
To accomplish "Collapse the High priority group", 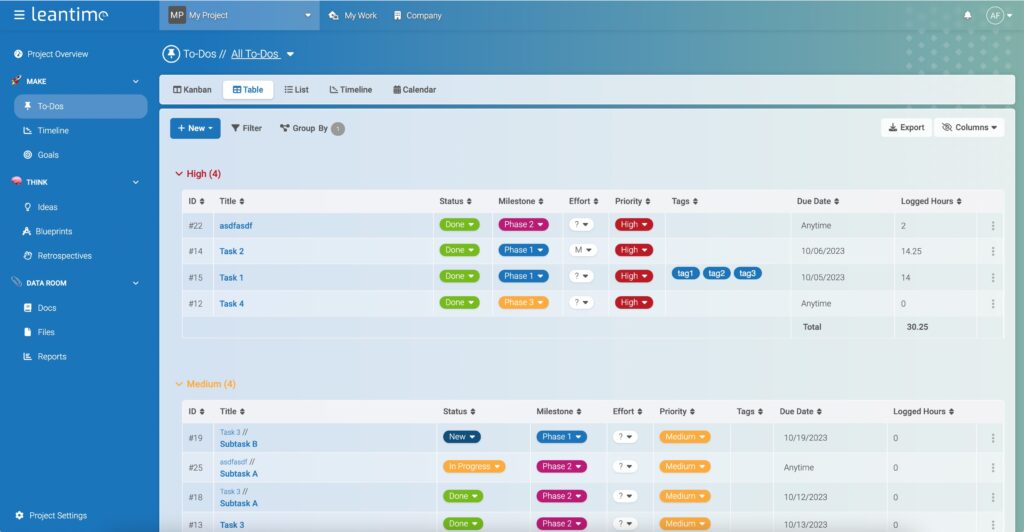I will [x=179, y=174].
